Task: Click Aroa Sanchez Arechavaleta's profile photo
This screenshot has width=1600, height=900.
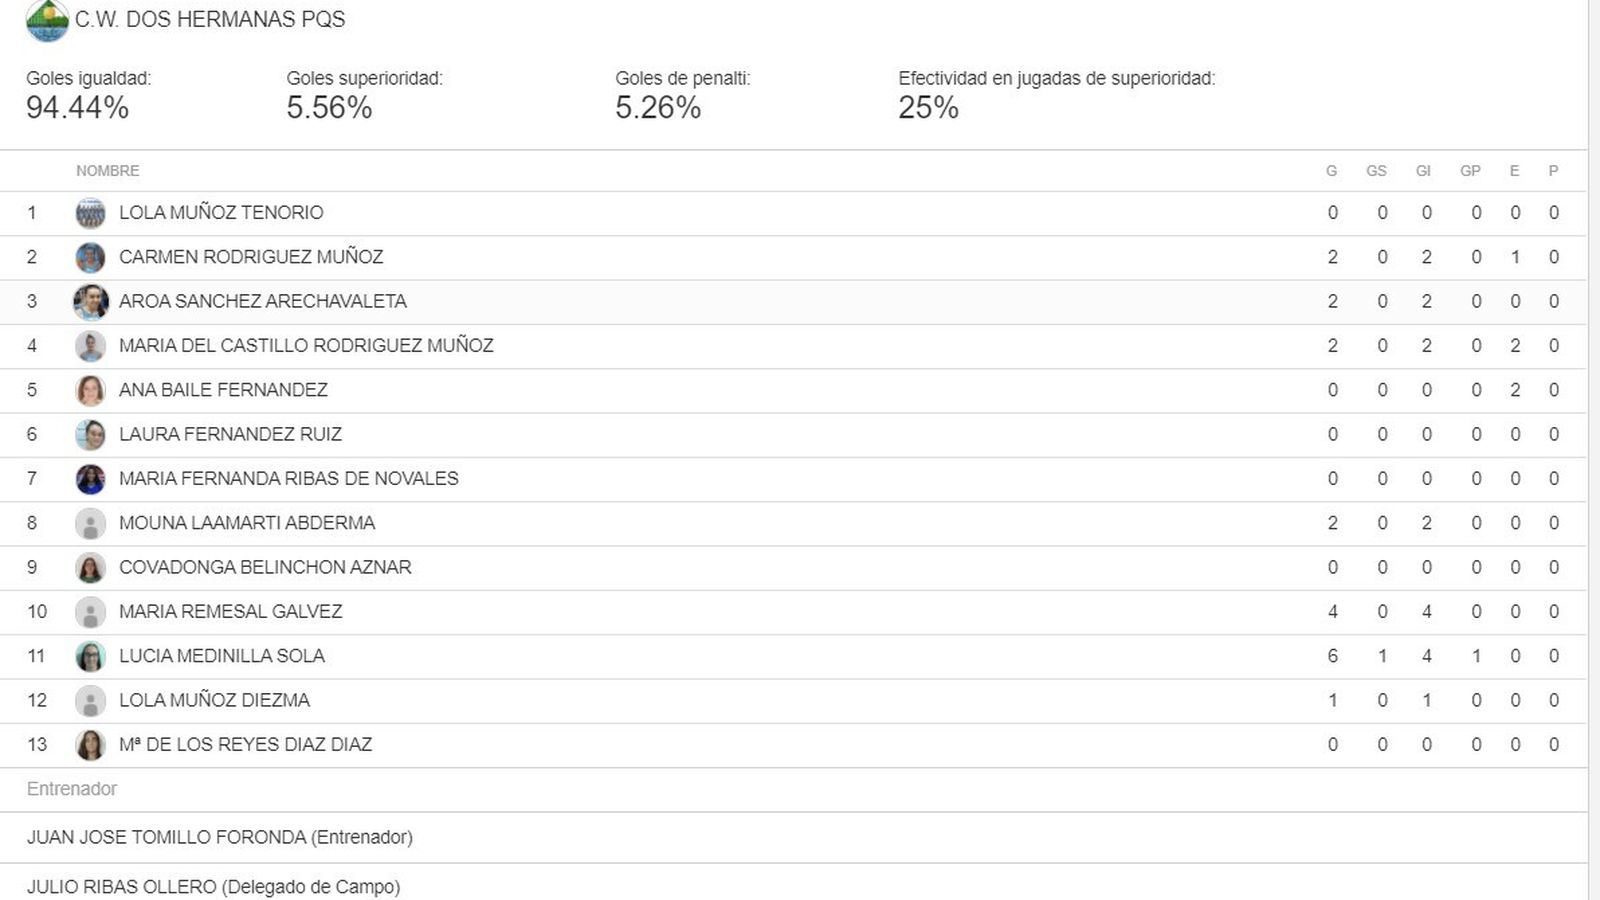Action: click(90, 301)
